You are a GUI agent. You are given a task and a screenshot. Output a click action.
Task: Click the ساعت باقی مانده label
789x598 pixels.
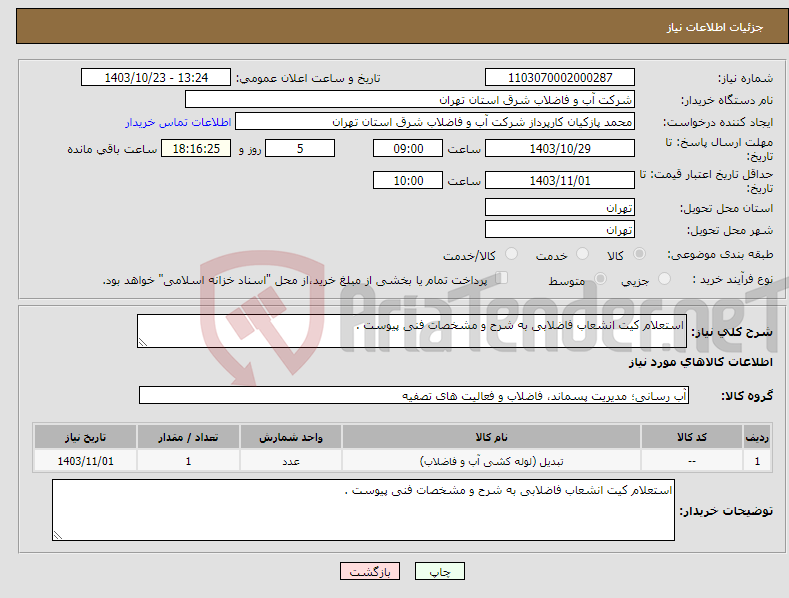coord(112,150)
